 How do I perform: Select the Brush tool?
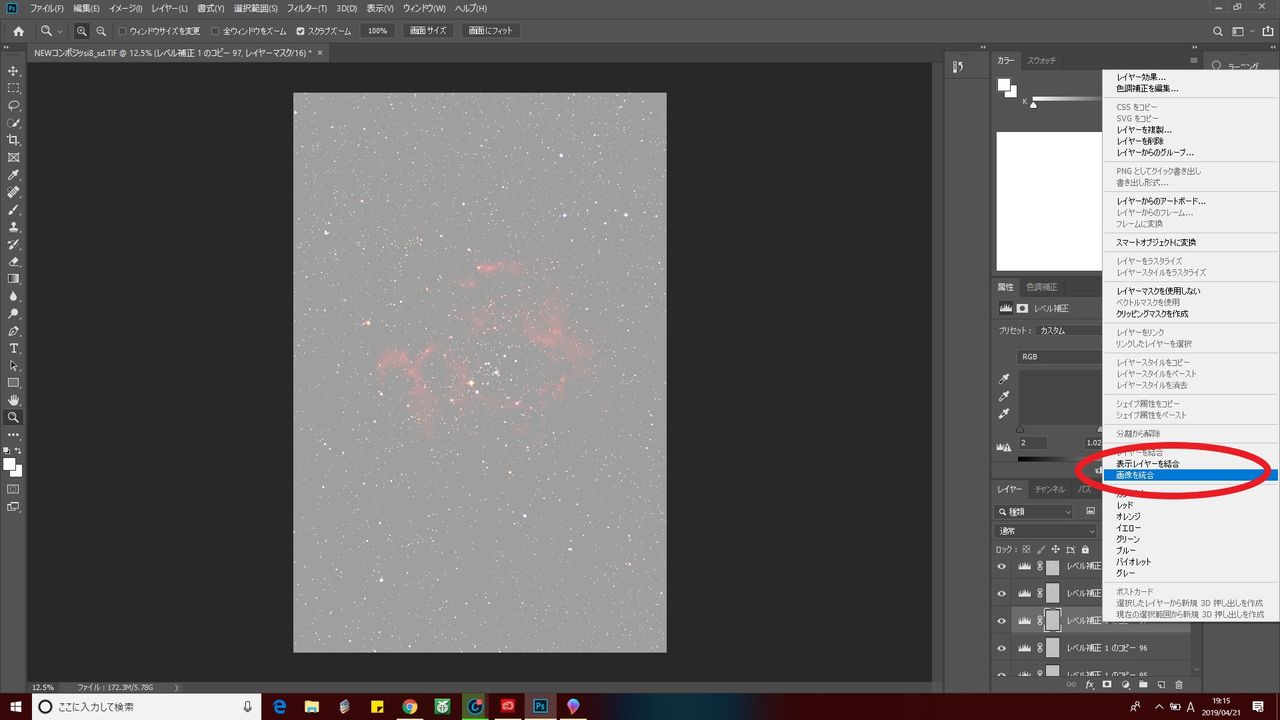point(14,210)
